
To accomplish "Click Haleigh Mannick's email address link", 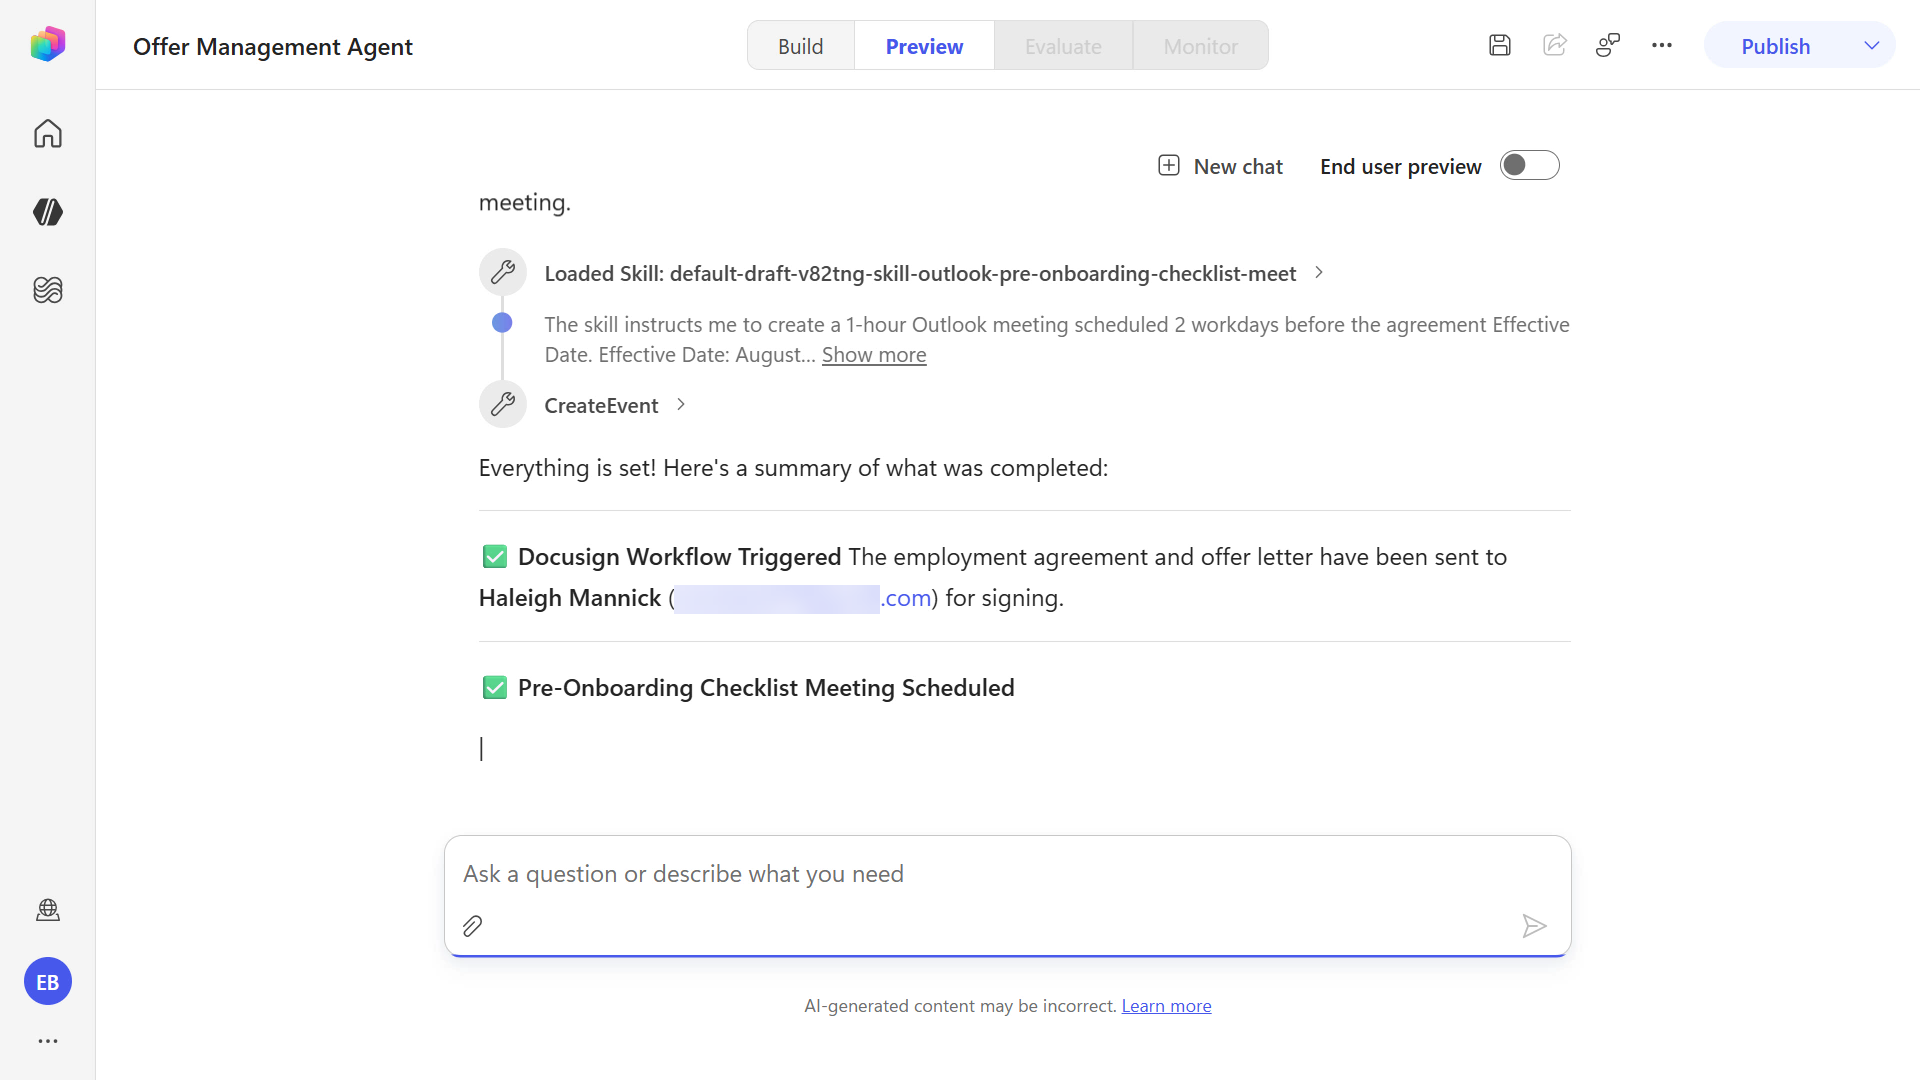I will click(804, 598).
